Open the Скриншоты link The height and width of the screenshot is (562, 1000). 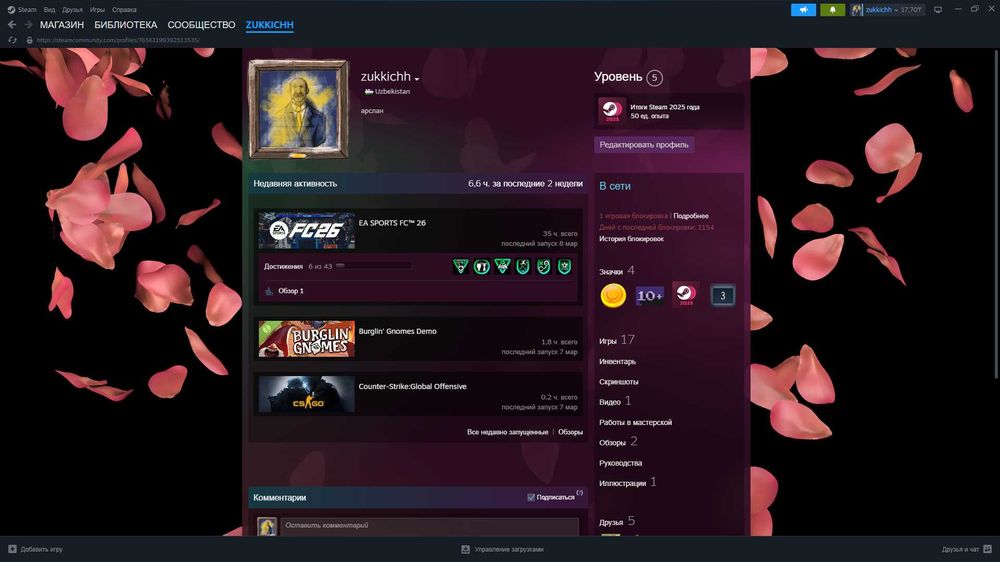pos(619,381)
